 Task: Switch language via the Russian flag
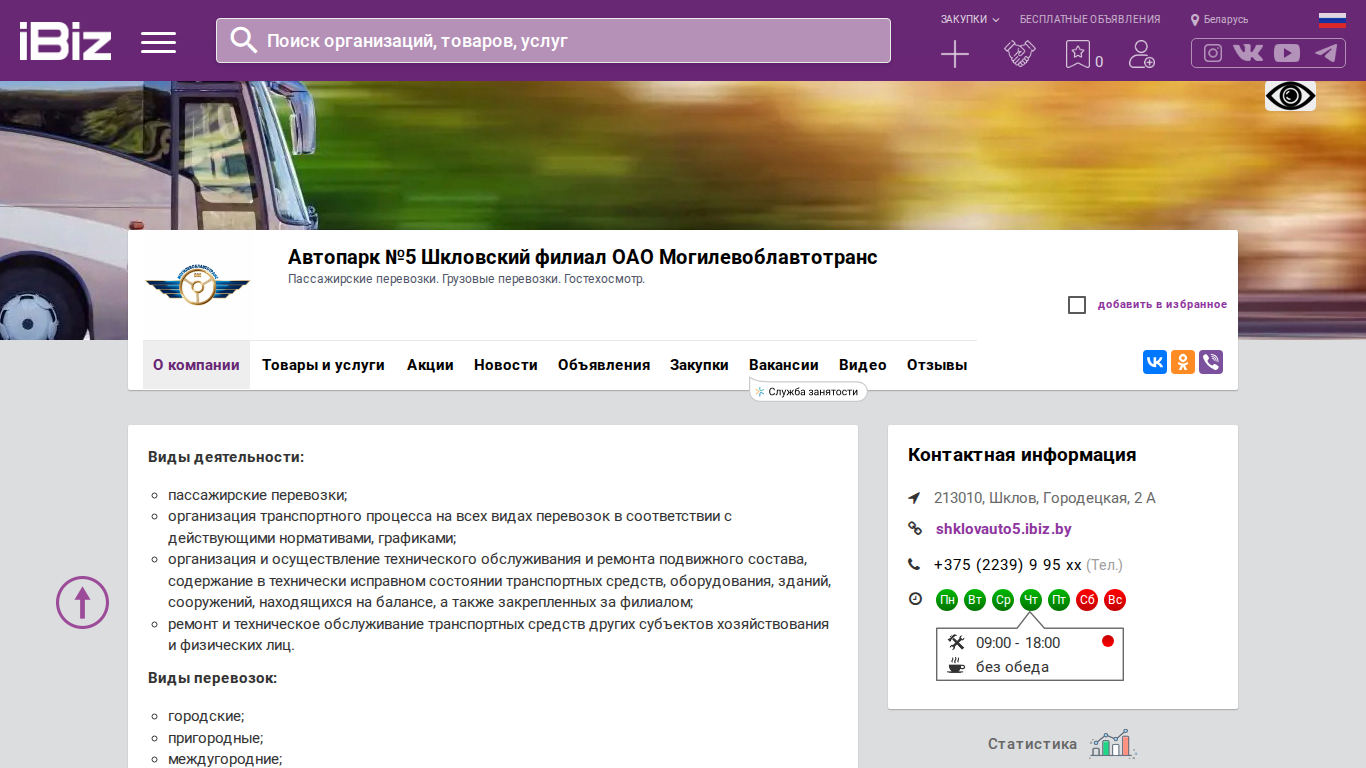click(1332, 20)
